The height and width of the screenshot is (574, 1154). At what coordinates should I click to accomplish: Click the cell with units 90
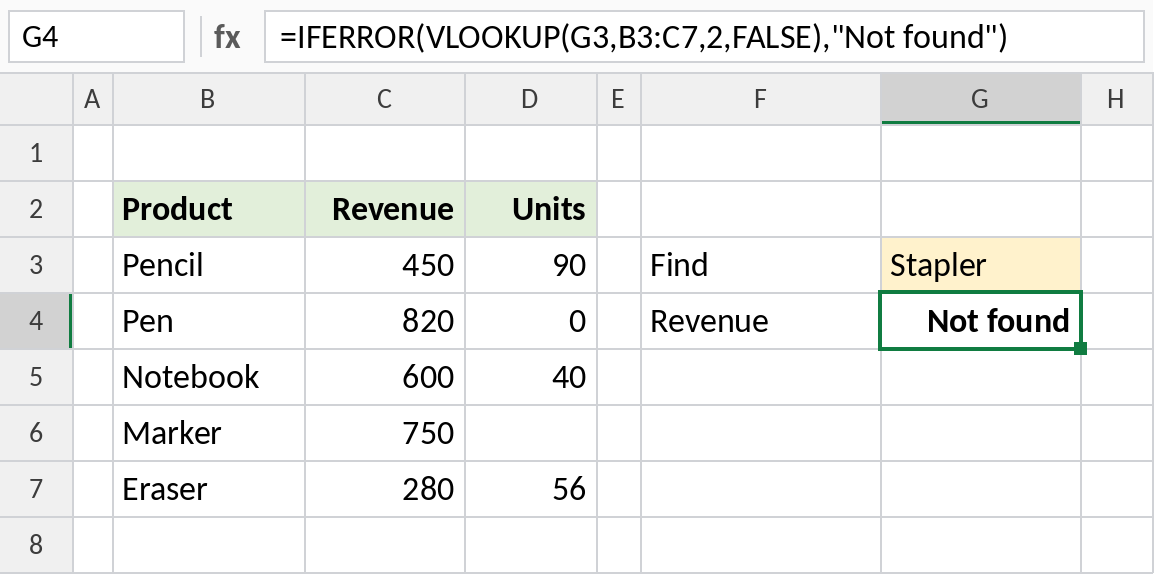(x=531, y=265)
